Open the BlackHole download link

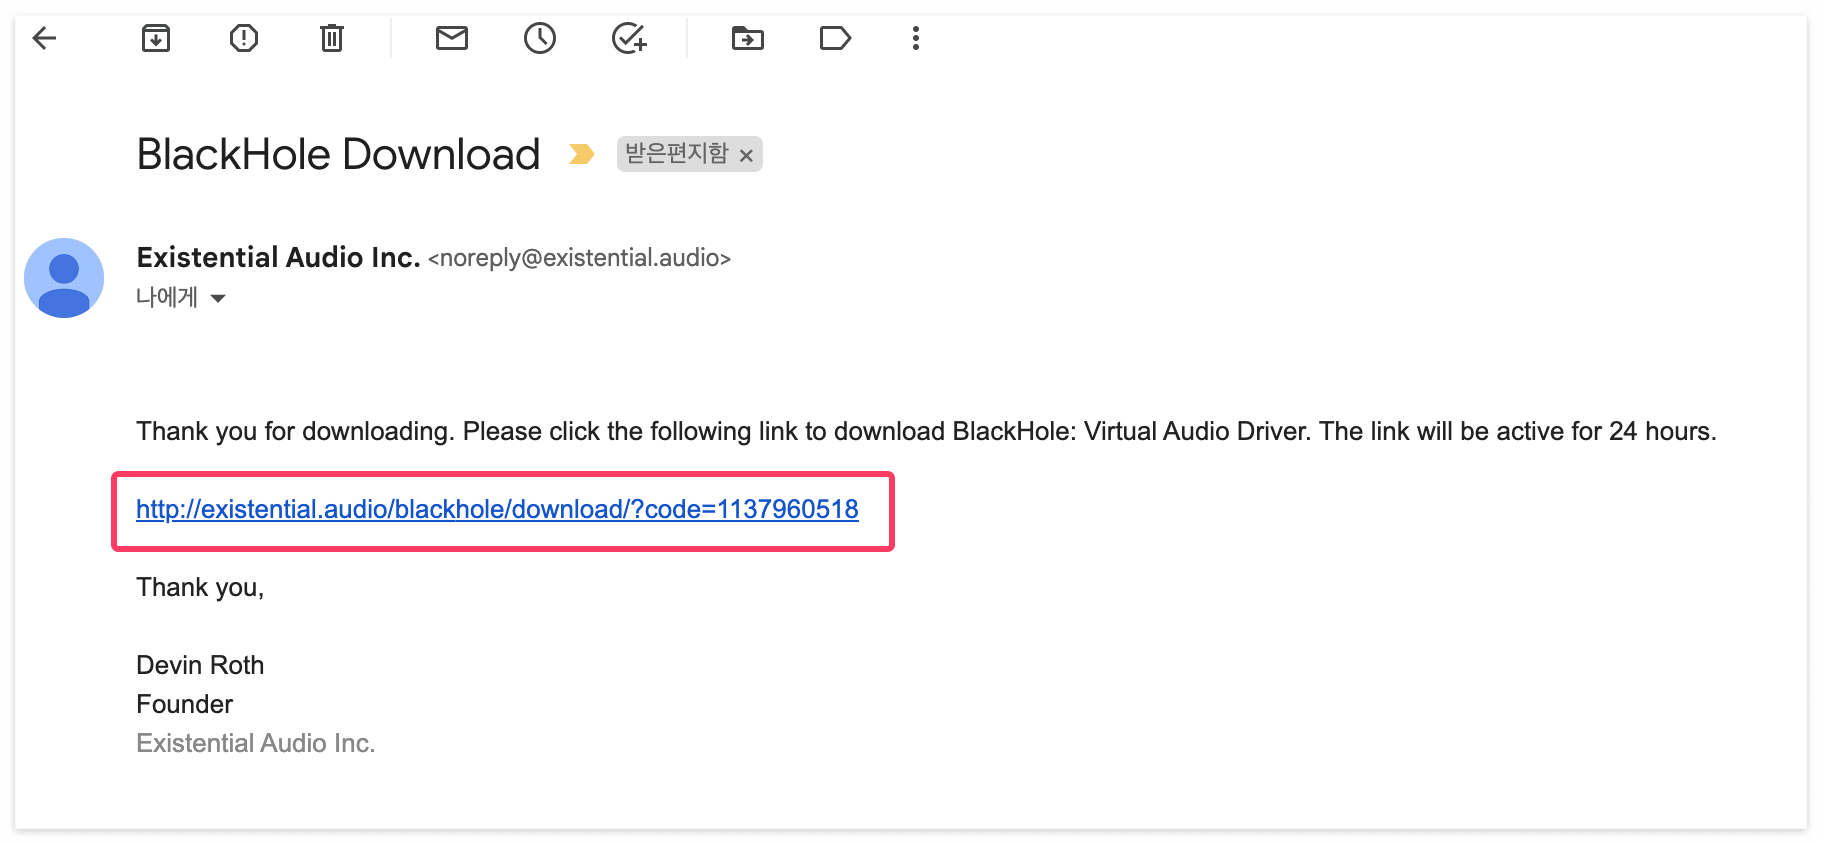(x=497, y=510)
